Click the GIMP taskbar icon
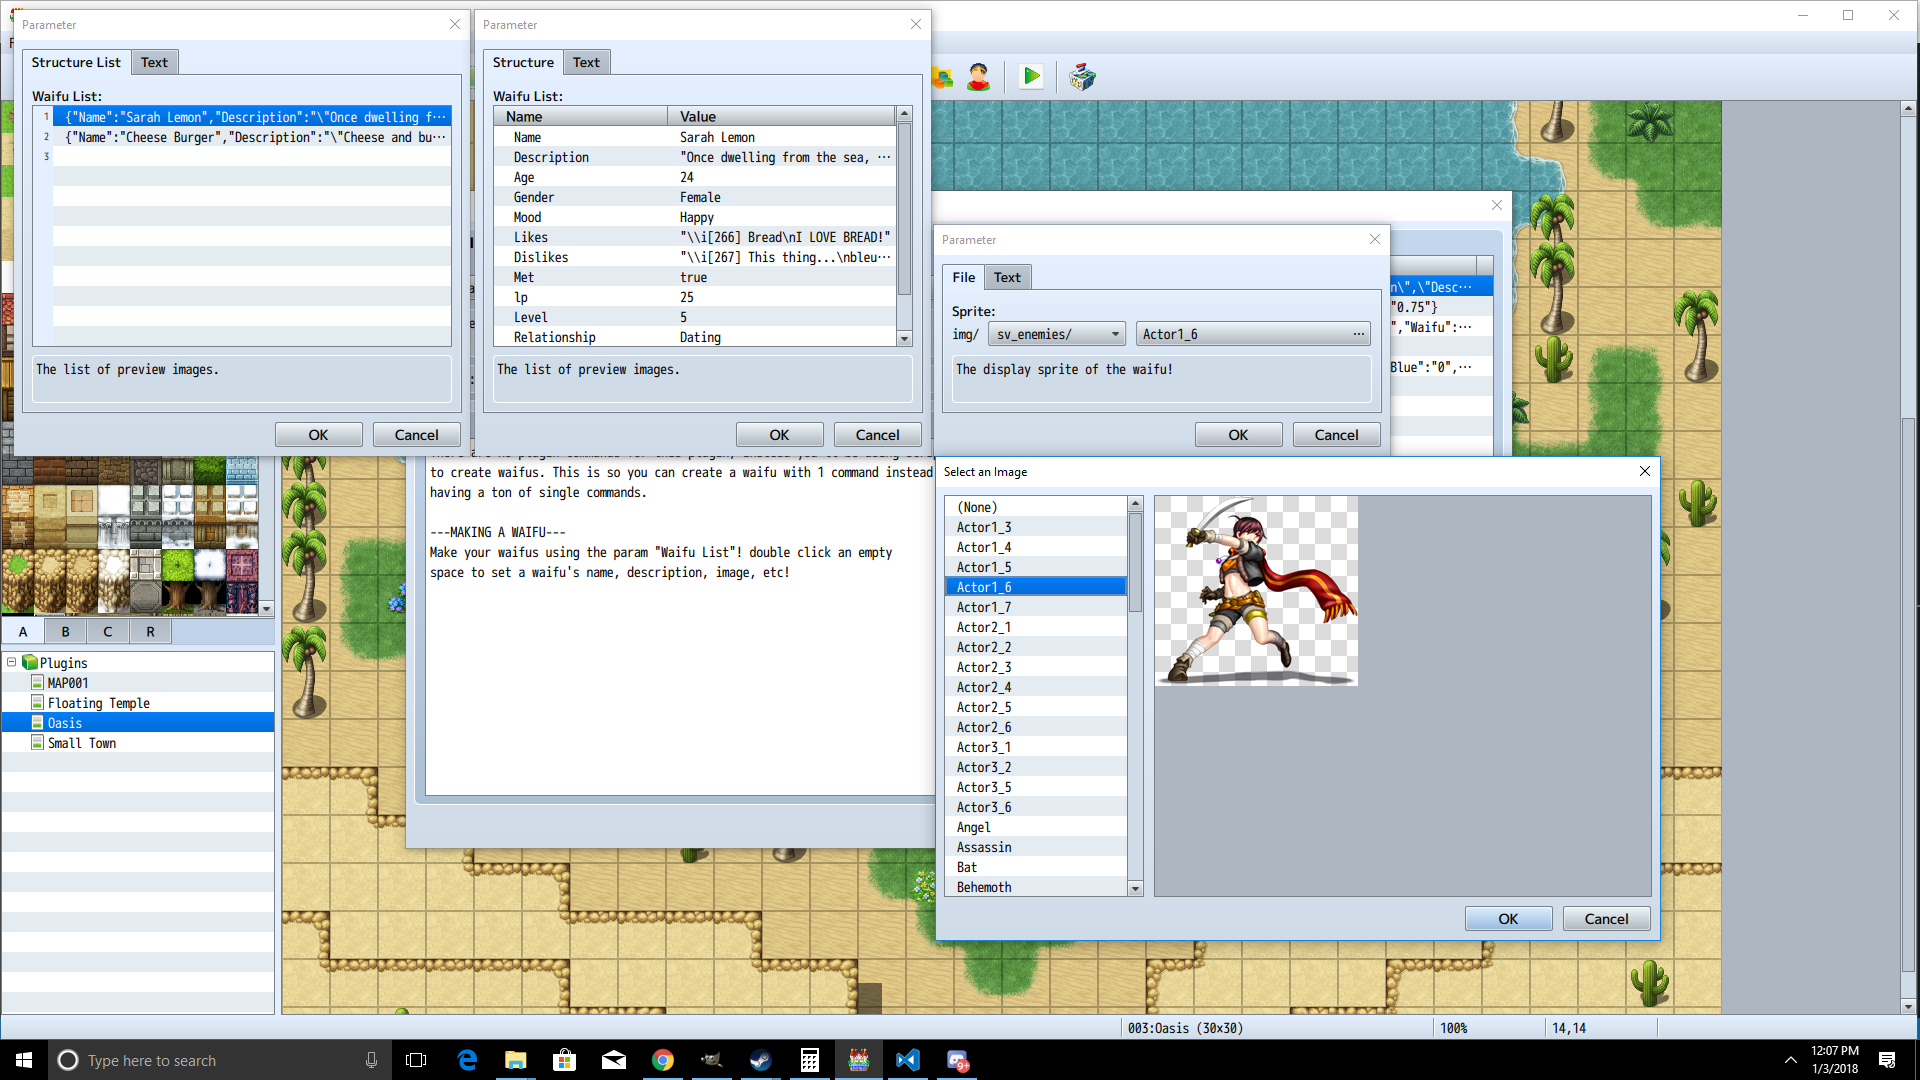This screenshot has height=1080, width=1920. [x=711, y=1060]
